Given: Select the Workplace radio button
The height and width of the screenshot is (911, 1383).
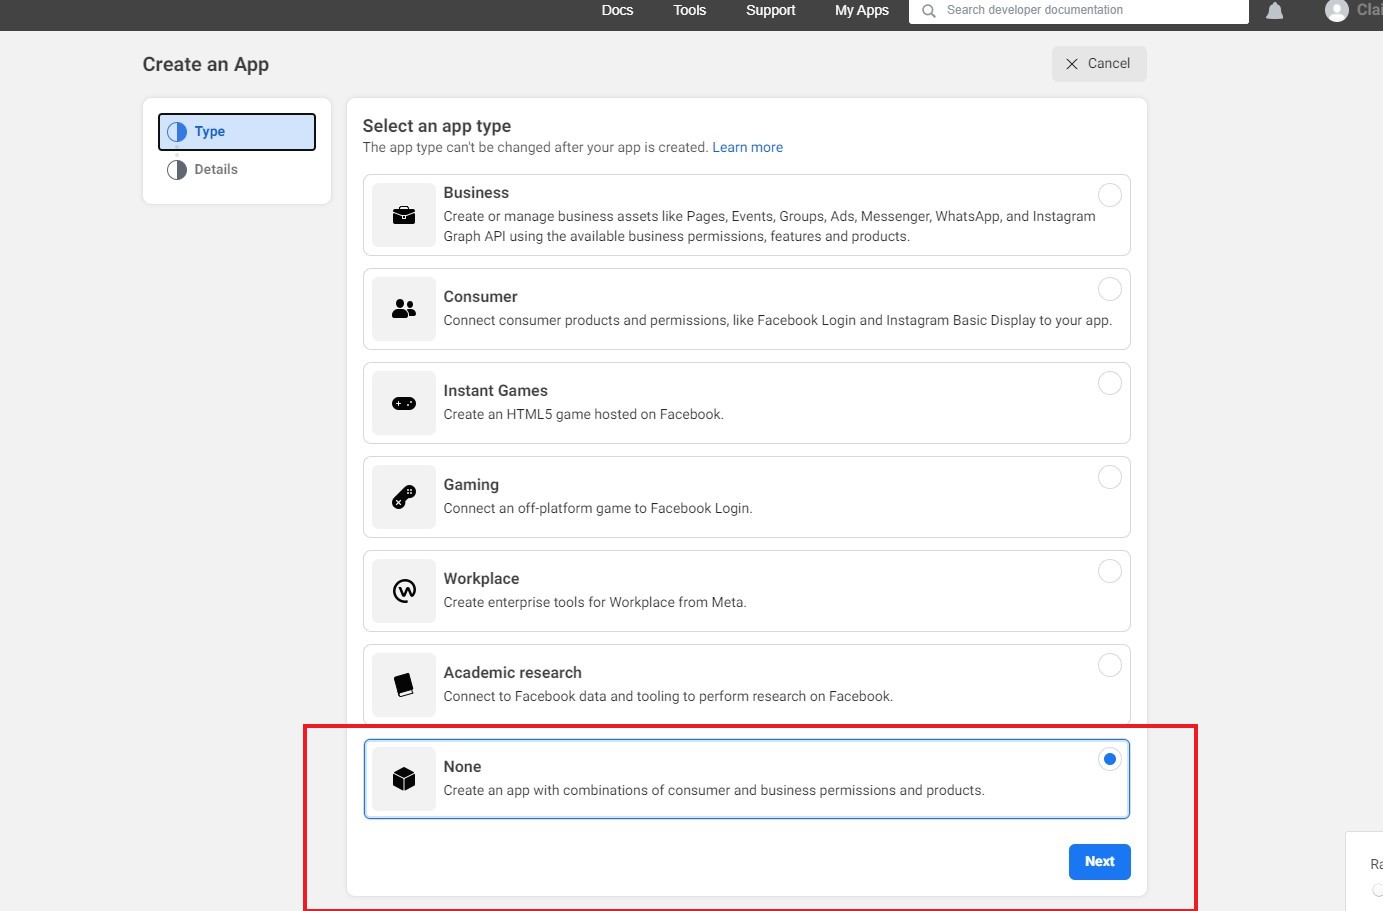Looking at the screenshot, I should [1110, 571].
